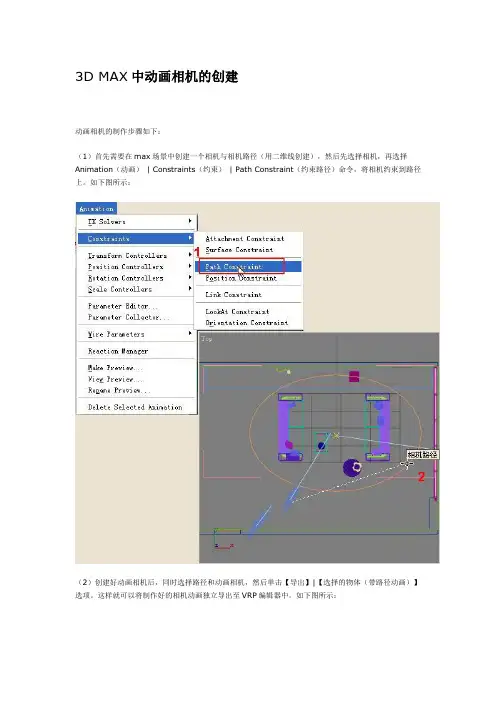
Task: Open Rotation Controllers submenu
Action: point(137,278)
